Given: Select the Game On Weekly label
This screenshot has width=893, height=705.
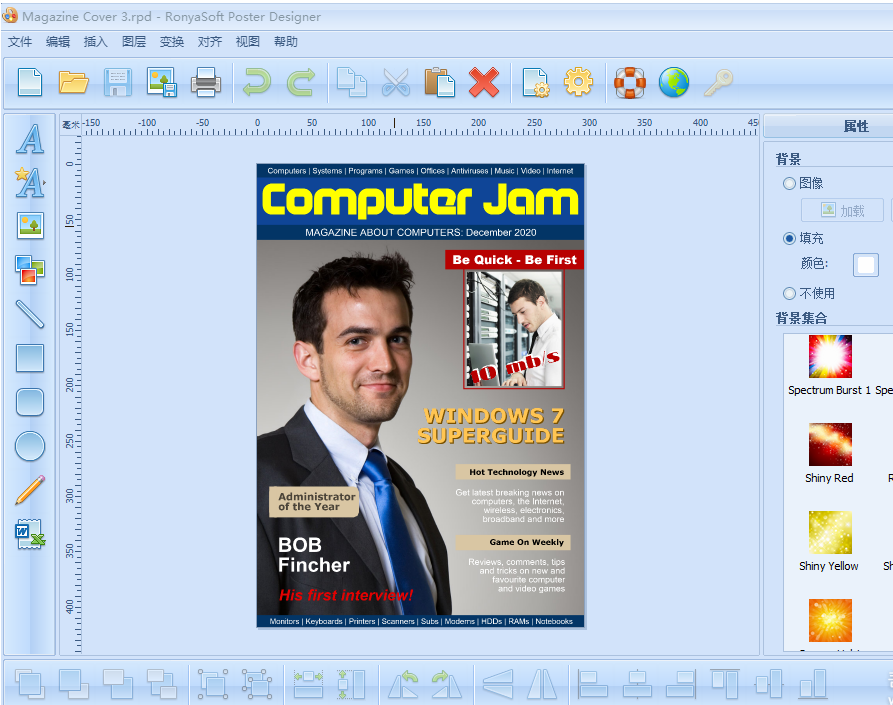Looking at the screenshot, I should (513, 542).
